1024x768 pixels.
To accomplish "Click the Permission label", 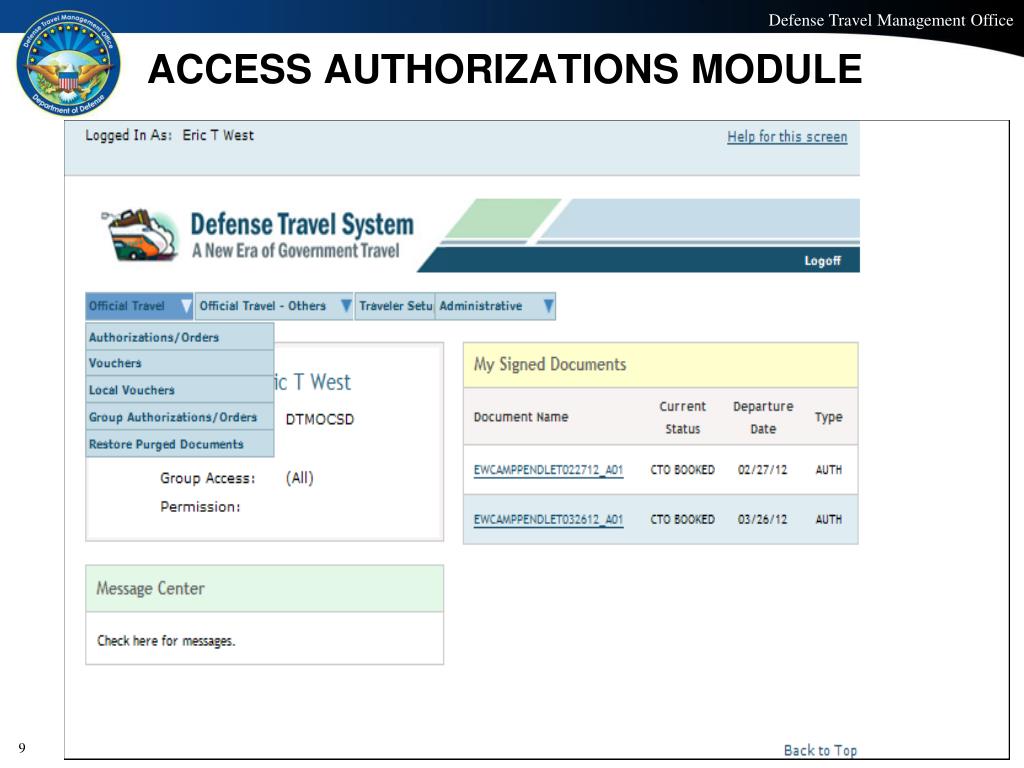I will tap(200, 507).
